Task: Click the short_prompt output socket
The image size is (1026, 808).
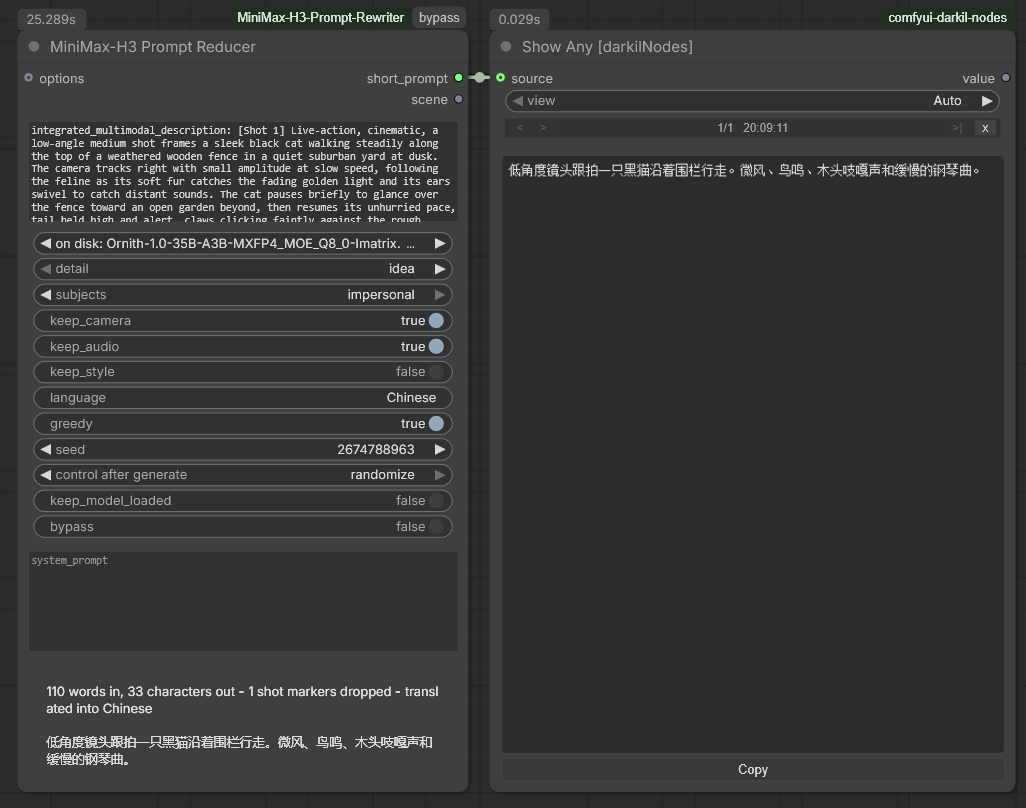Action: click(459, 78)
